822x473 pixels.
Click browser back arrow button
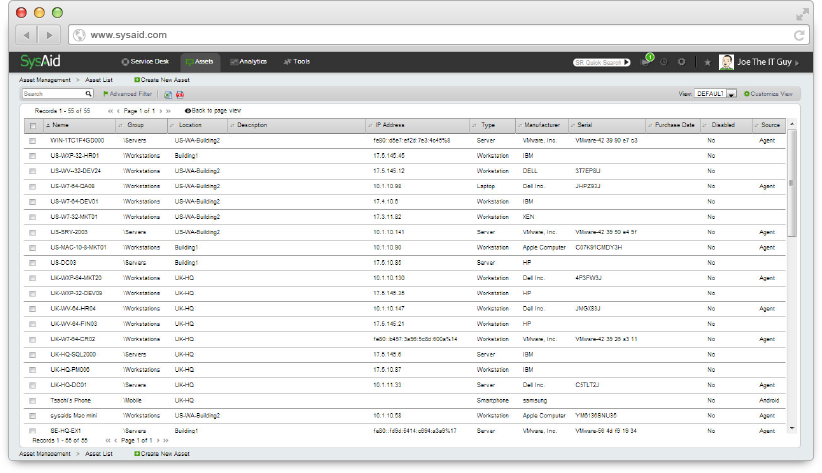point(26,35)
